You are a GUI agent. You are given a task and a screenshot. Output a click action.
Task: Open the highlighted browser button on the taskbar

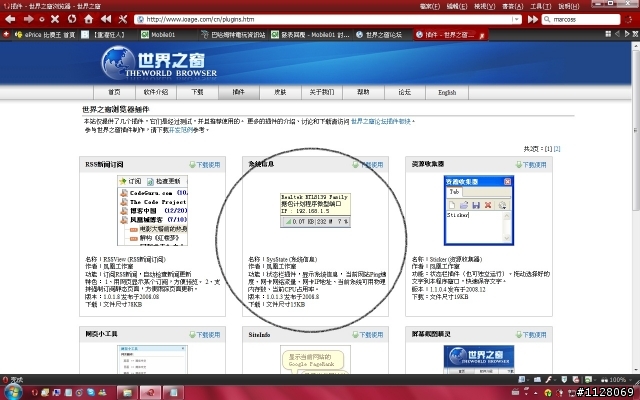[150, 393]
